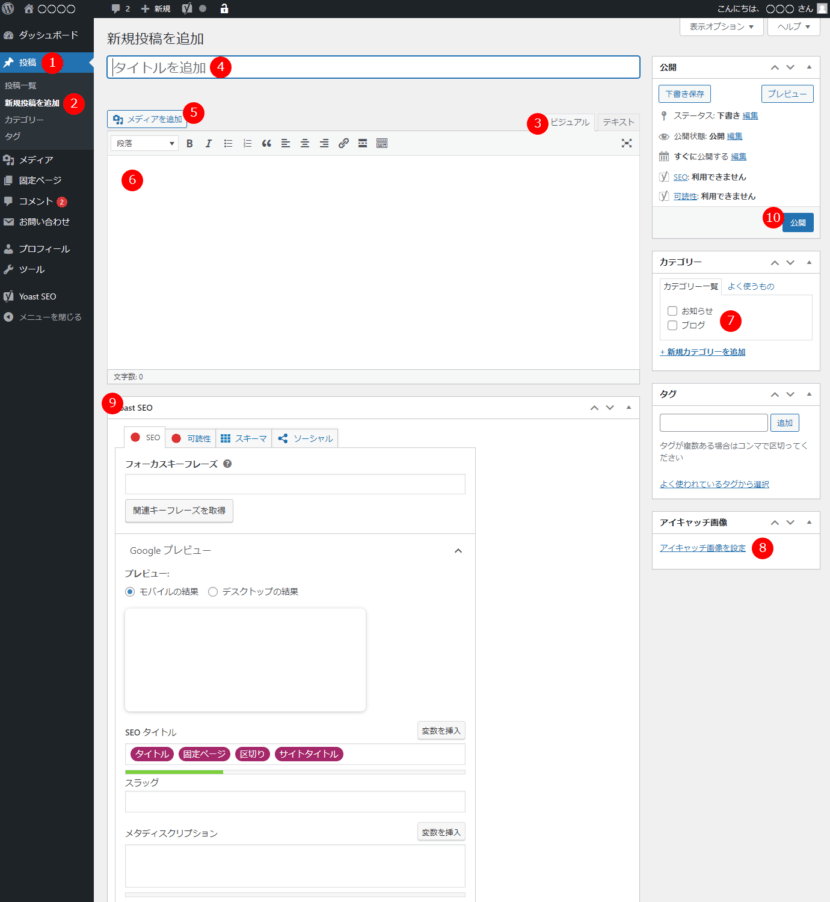The height and width of the screenshot is (902, 830).
Task: Click the green SEO title progress bar
Action: (174, 772)
